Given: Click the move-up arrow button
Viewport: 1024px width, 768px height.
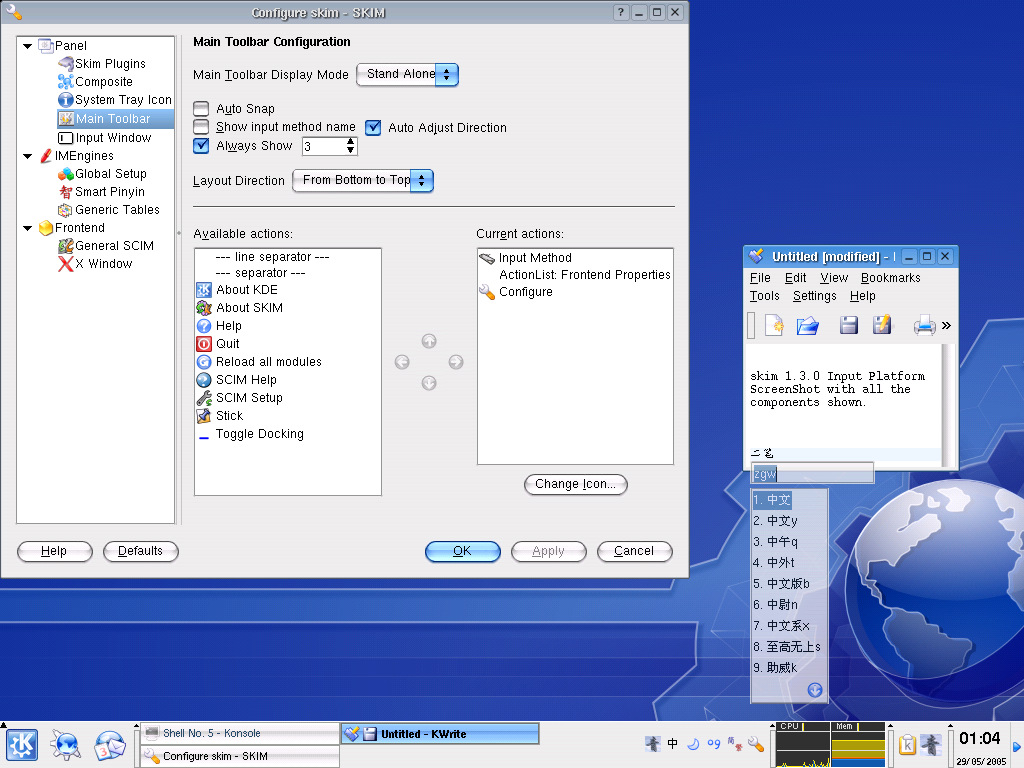Looking at the screenshot, I should pos(429,341).
